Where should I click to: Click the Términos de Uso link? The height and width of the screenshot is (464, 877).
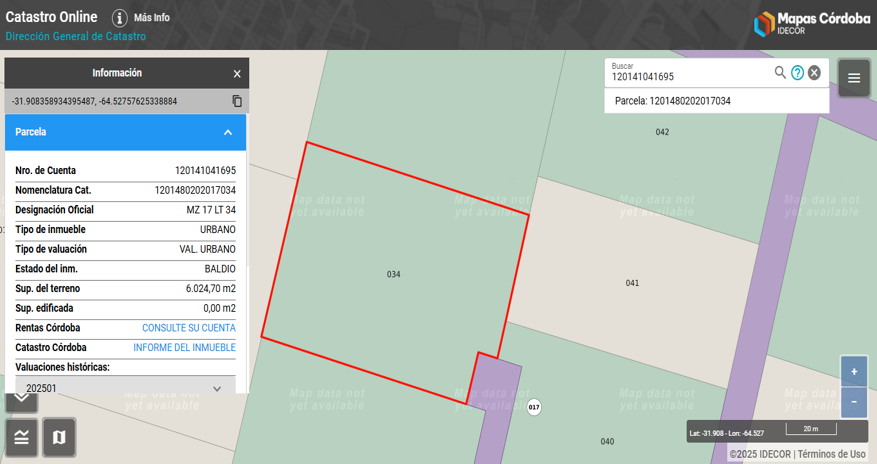[831, 454]
